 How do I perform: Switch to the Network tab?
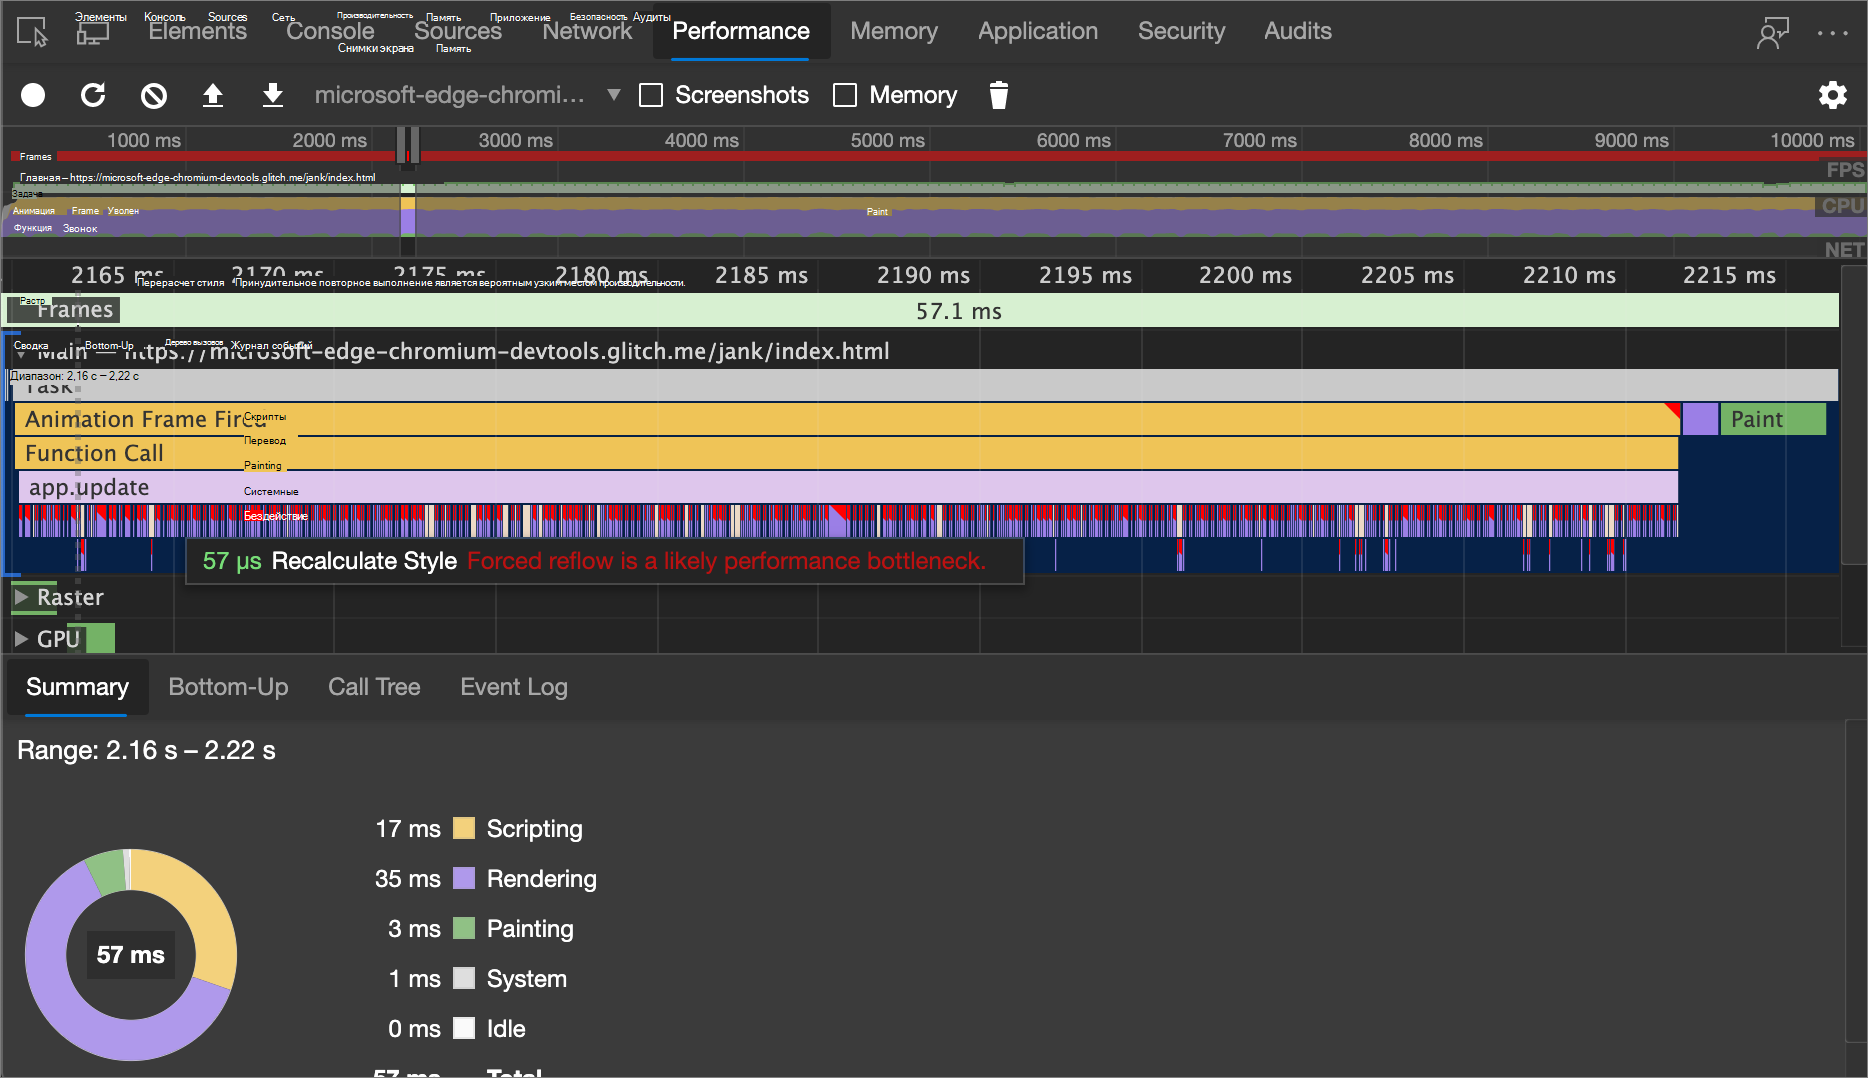tap(587, 31)
